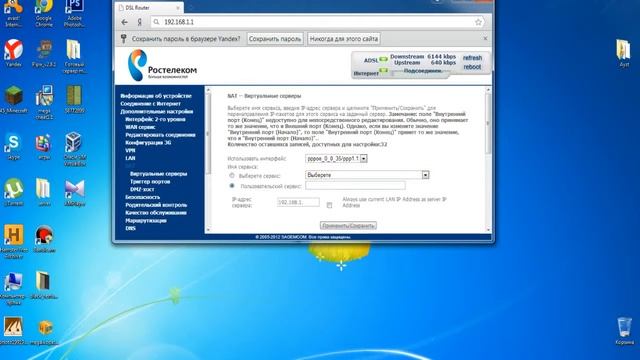Open Parental control in the sidebar

pos(156,205)
